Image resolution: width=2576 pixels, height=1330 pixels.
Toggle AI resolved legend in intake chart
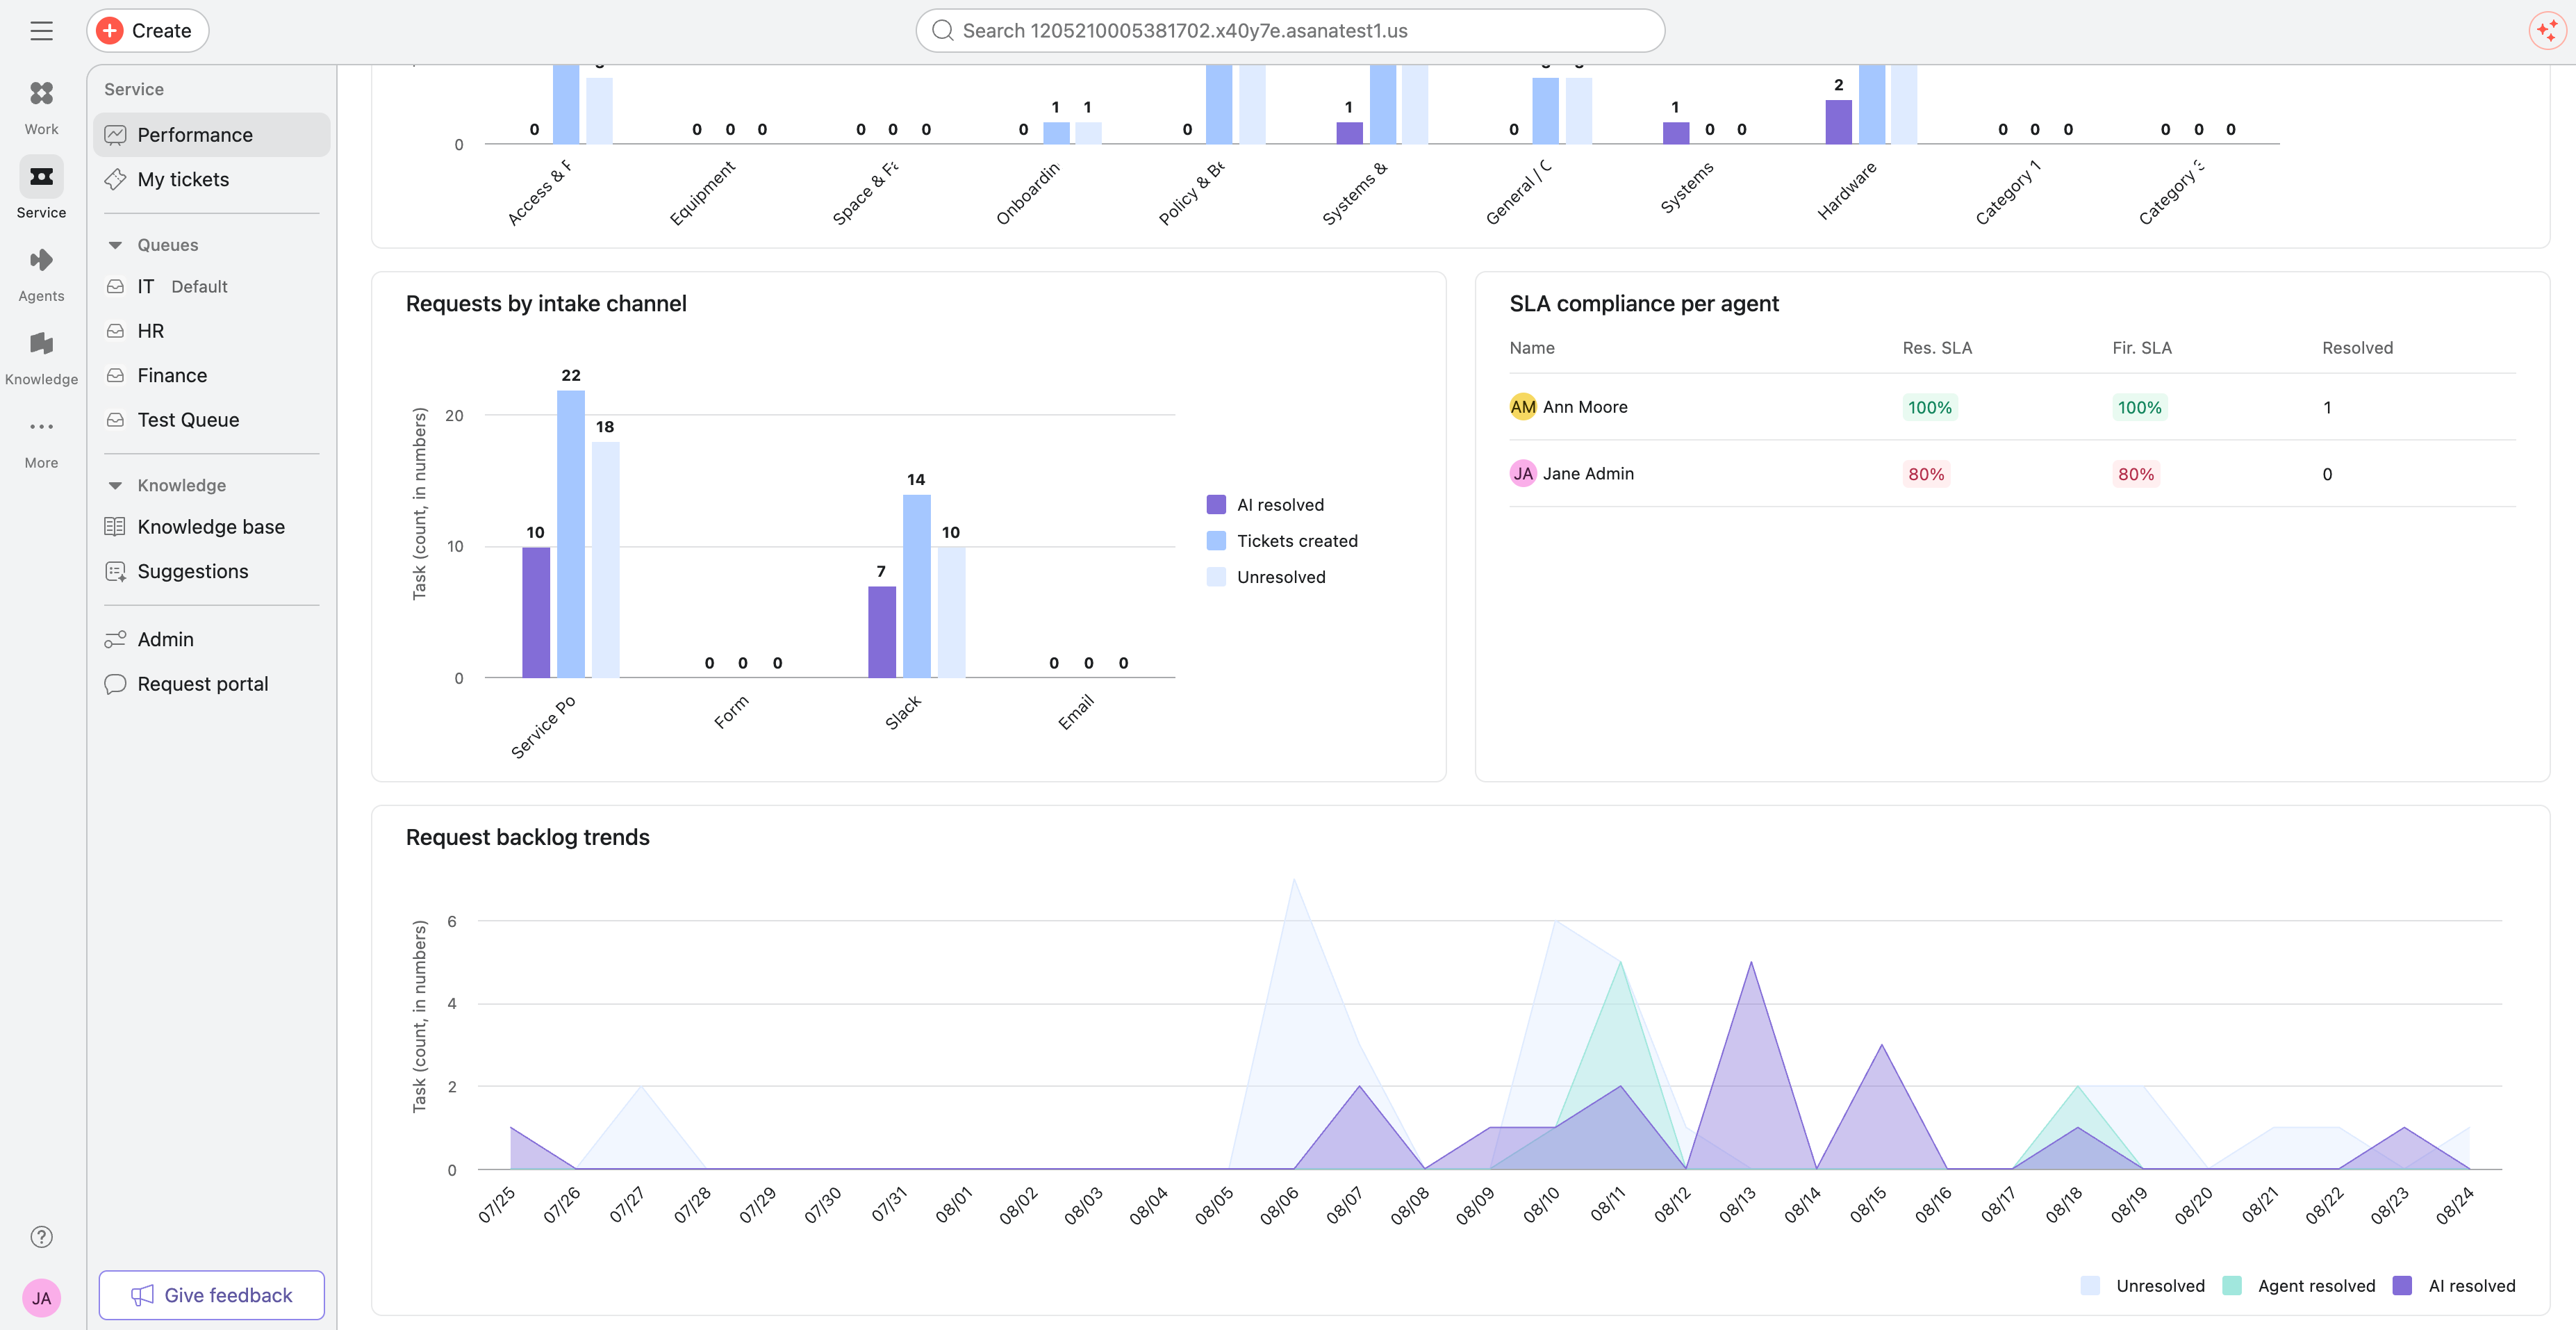(1265, 505)
